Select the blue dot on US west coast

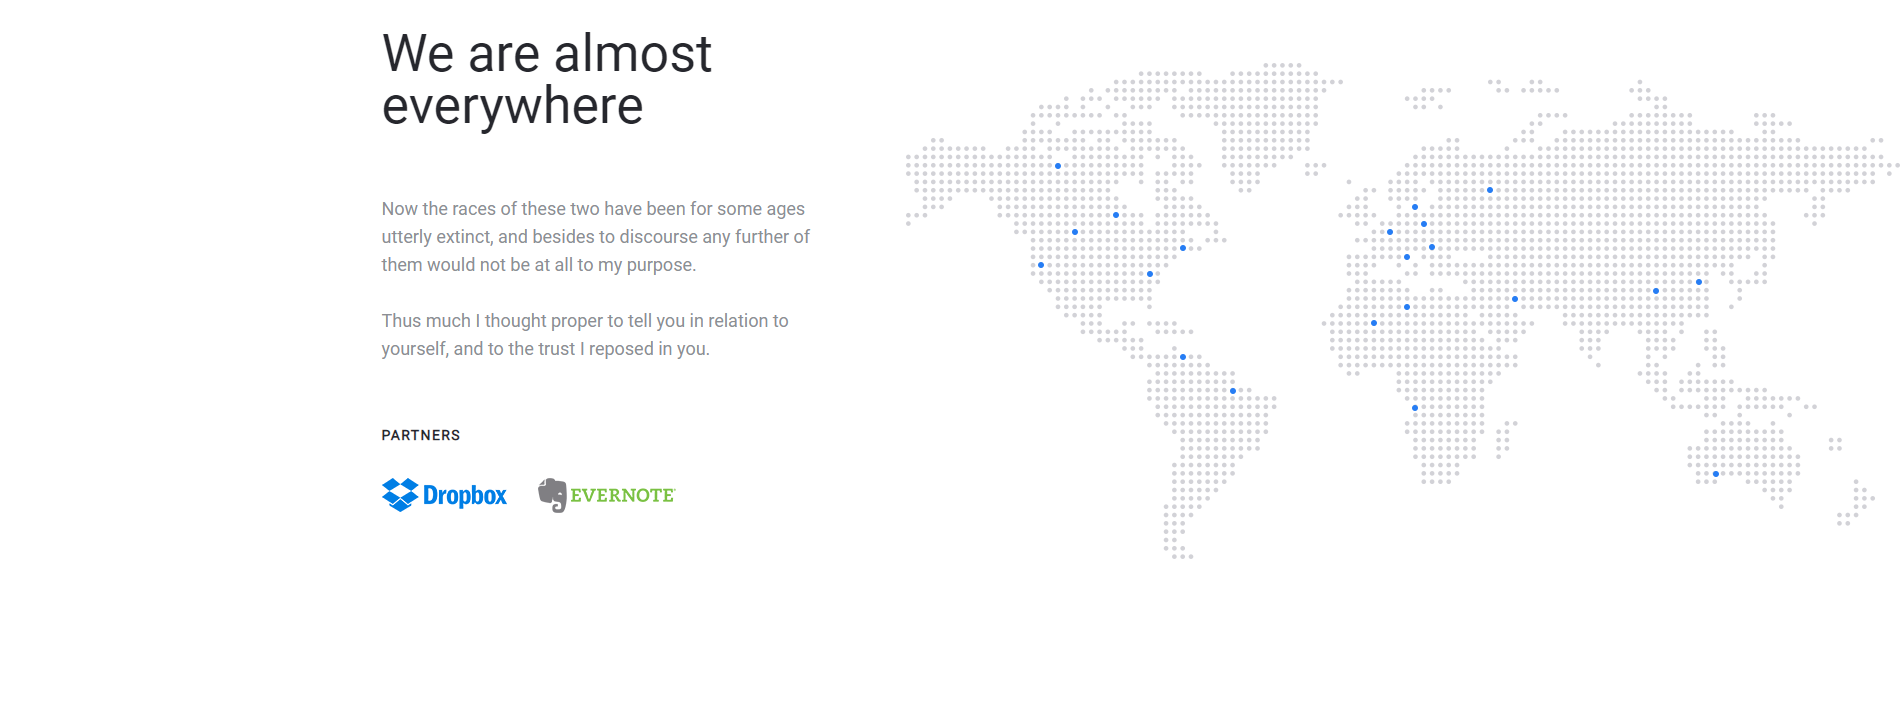[1041, 265]
